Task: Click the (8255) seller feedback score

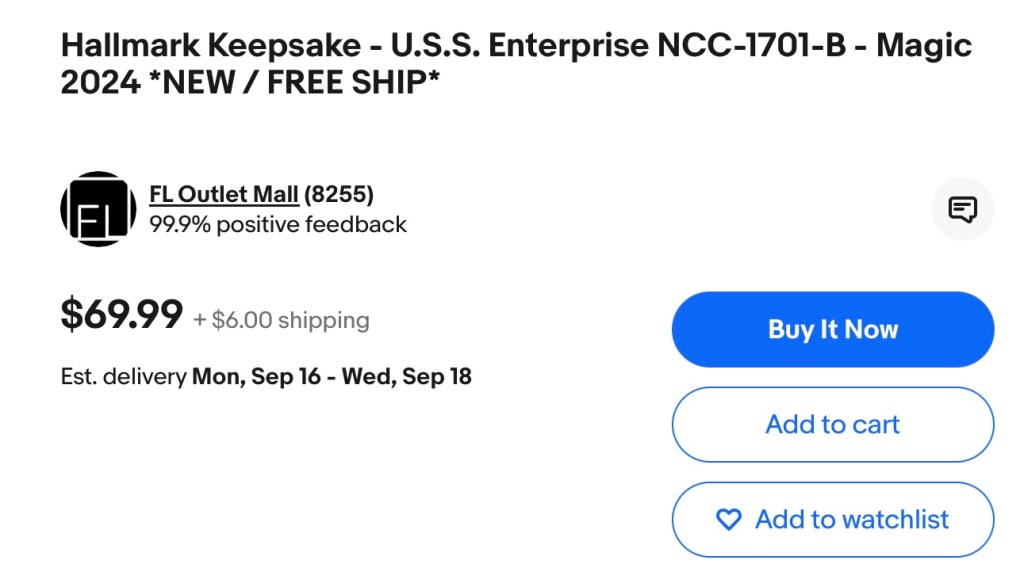Action: [x=339, y=194]
